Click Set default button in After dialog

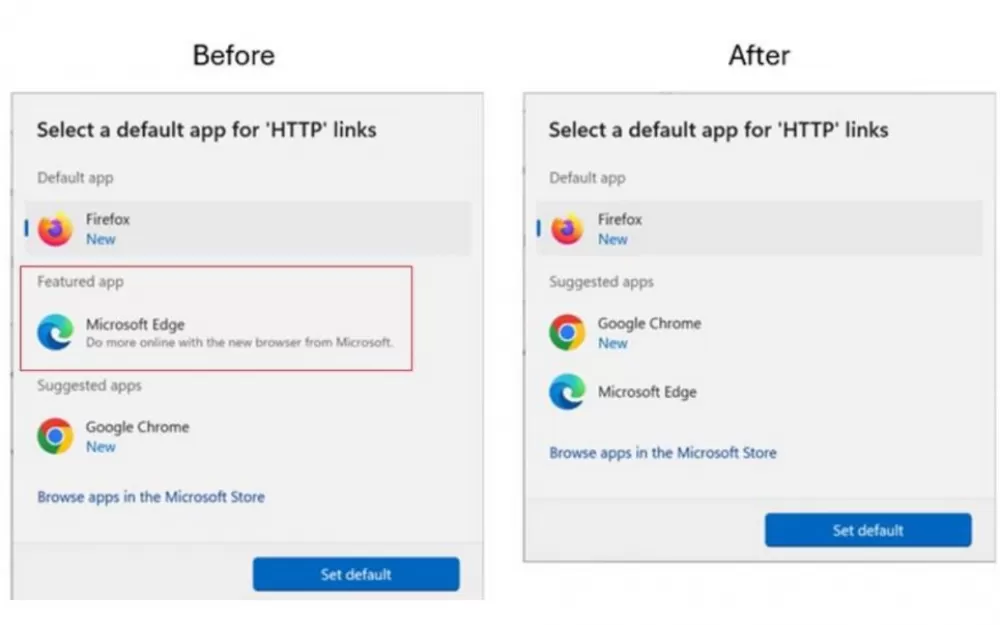[868, 530]
